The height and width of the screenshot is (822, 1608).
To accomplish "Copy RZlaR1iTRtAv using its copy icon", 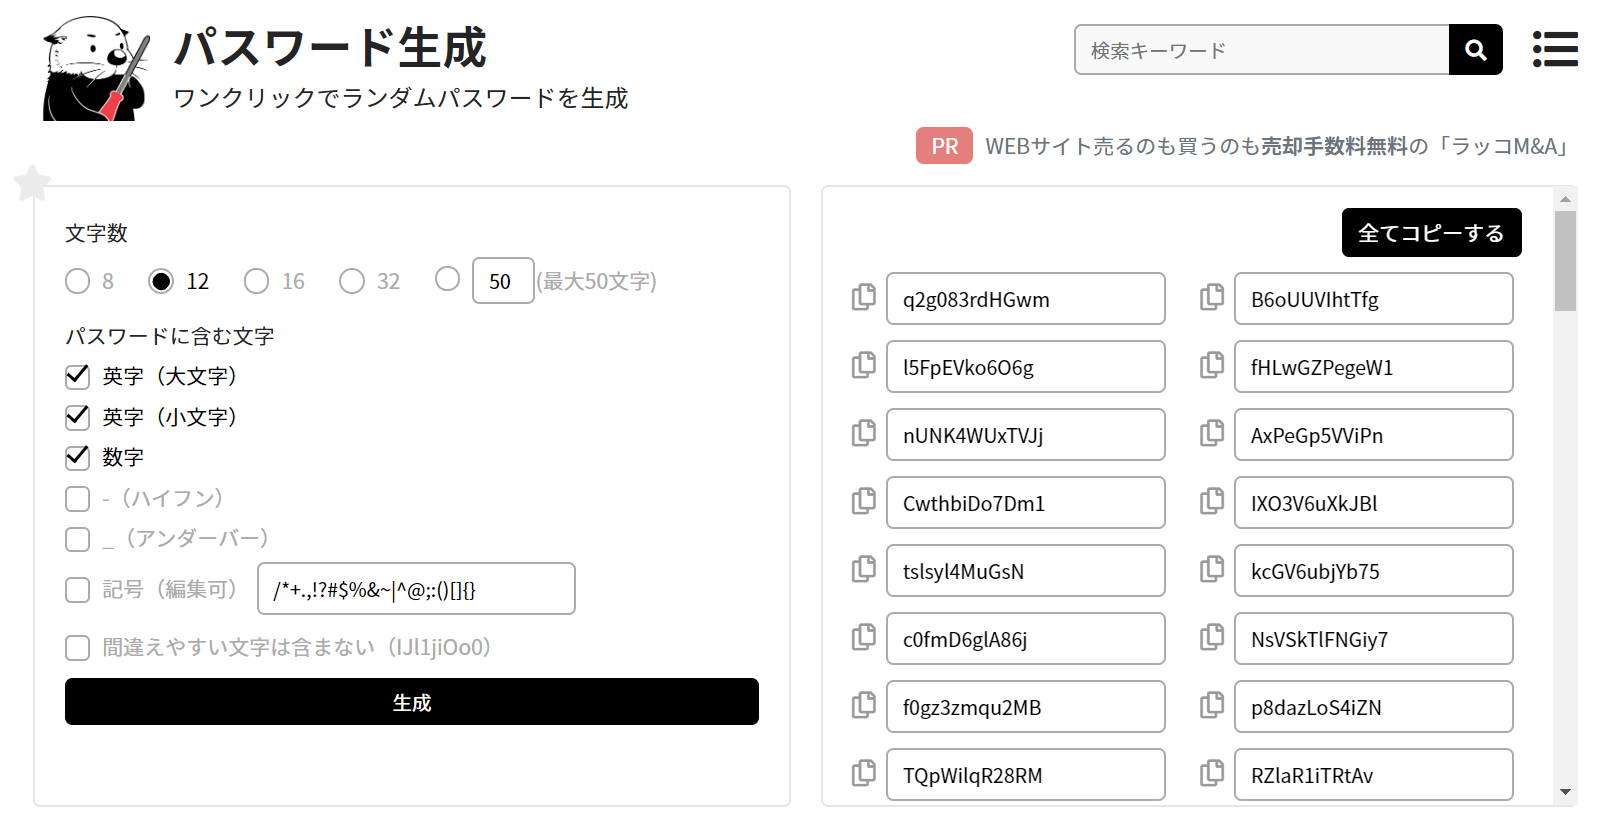I will point(1212,774).
